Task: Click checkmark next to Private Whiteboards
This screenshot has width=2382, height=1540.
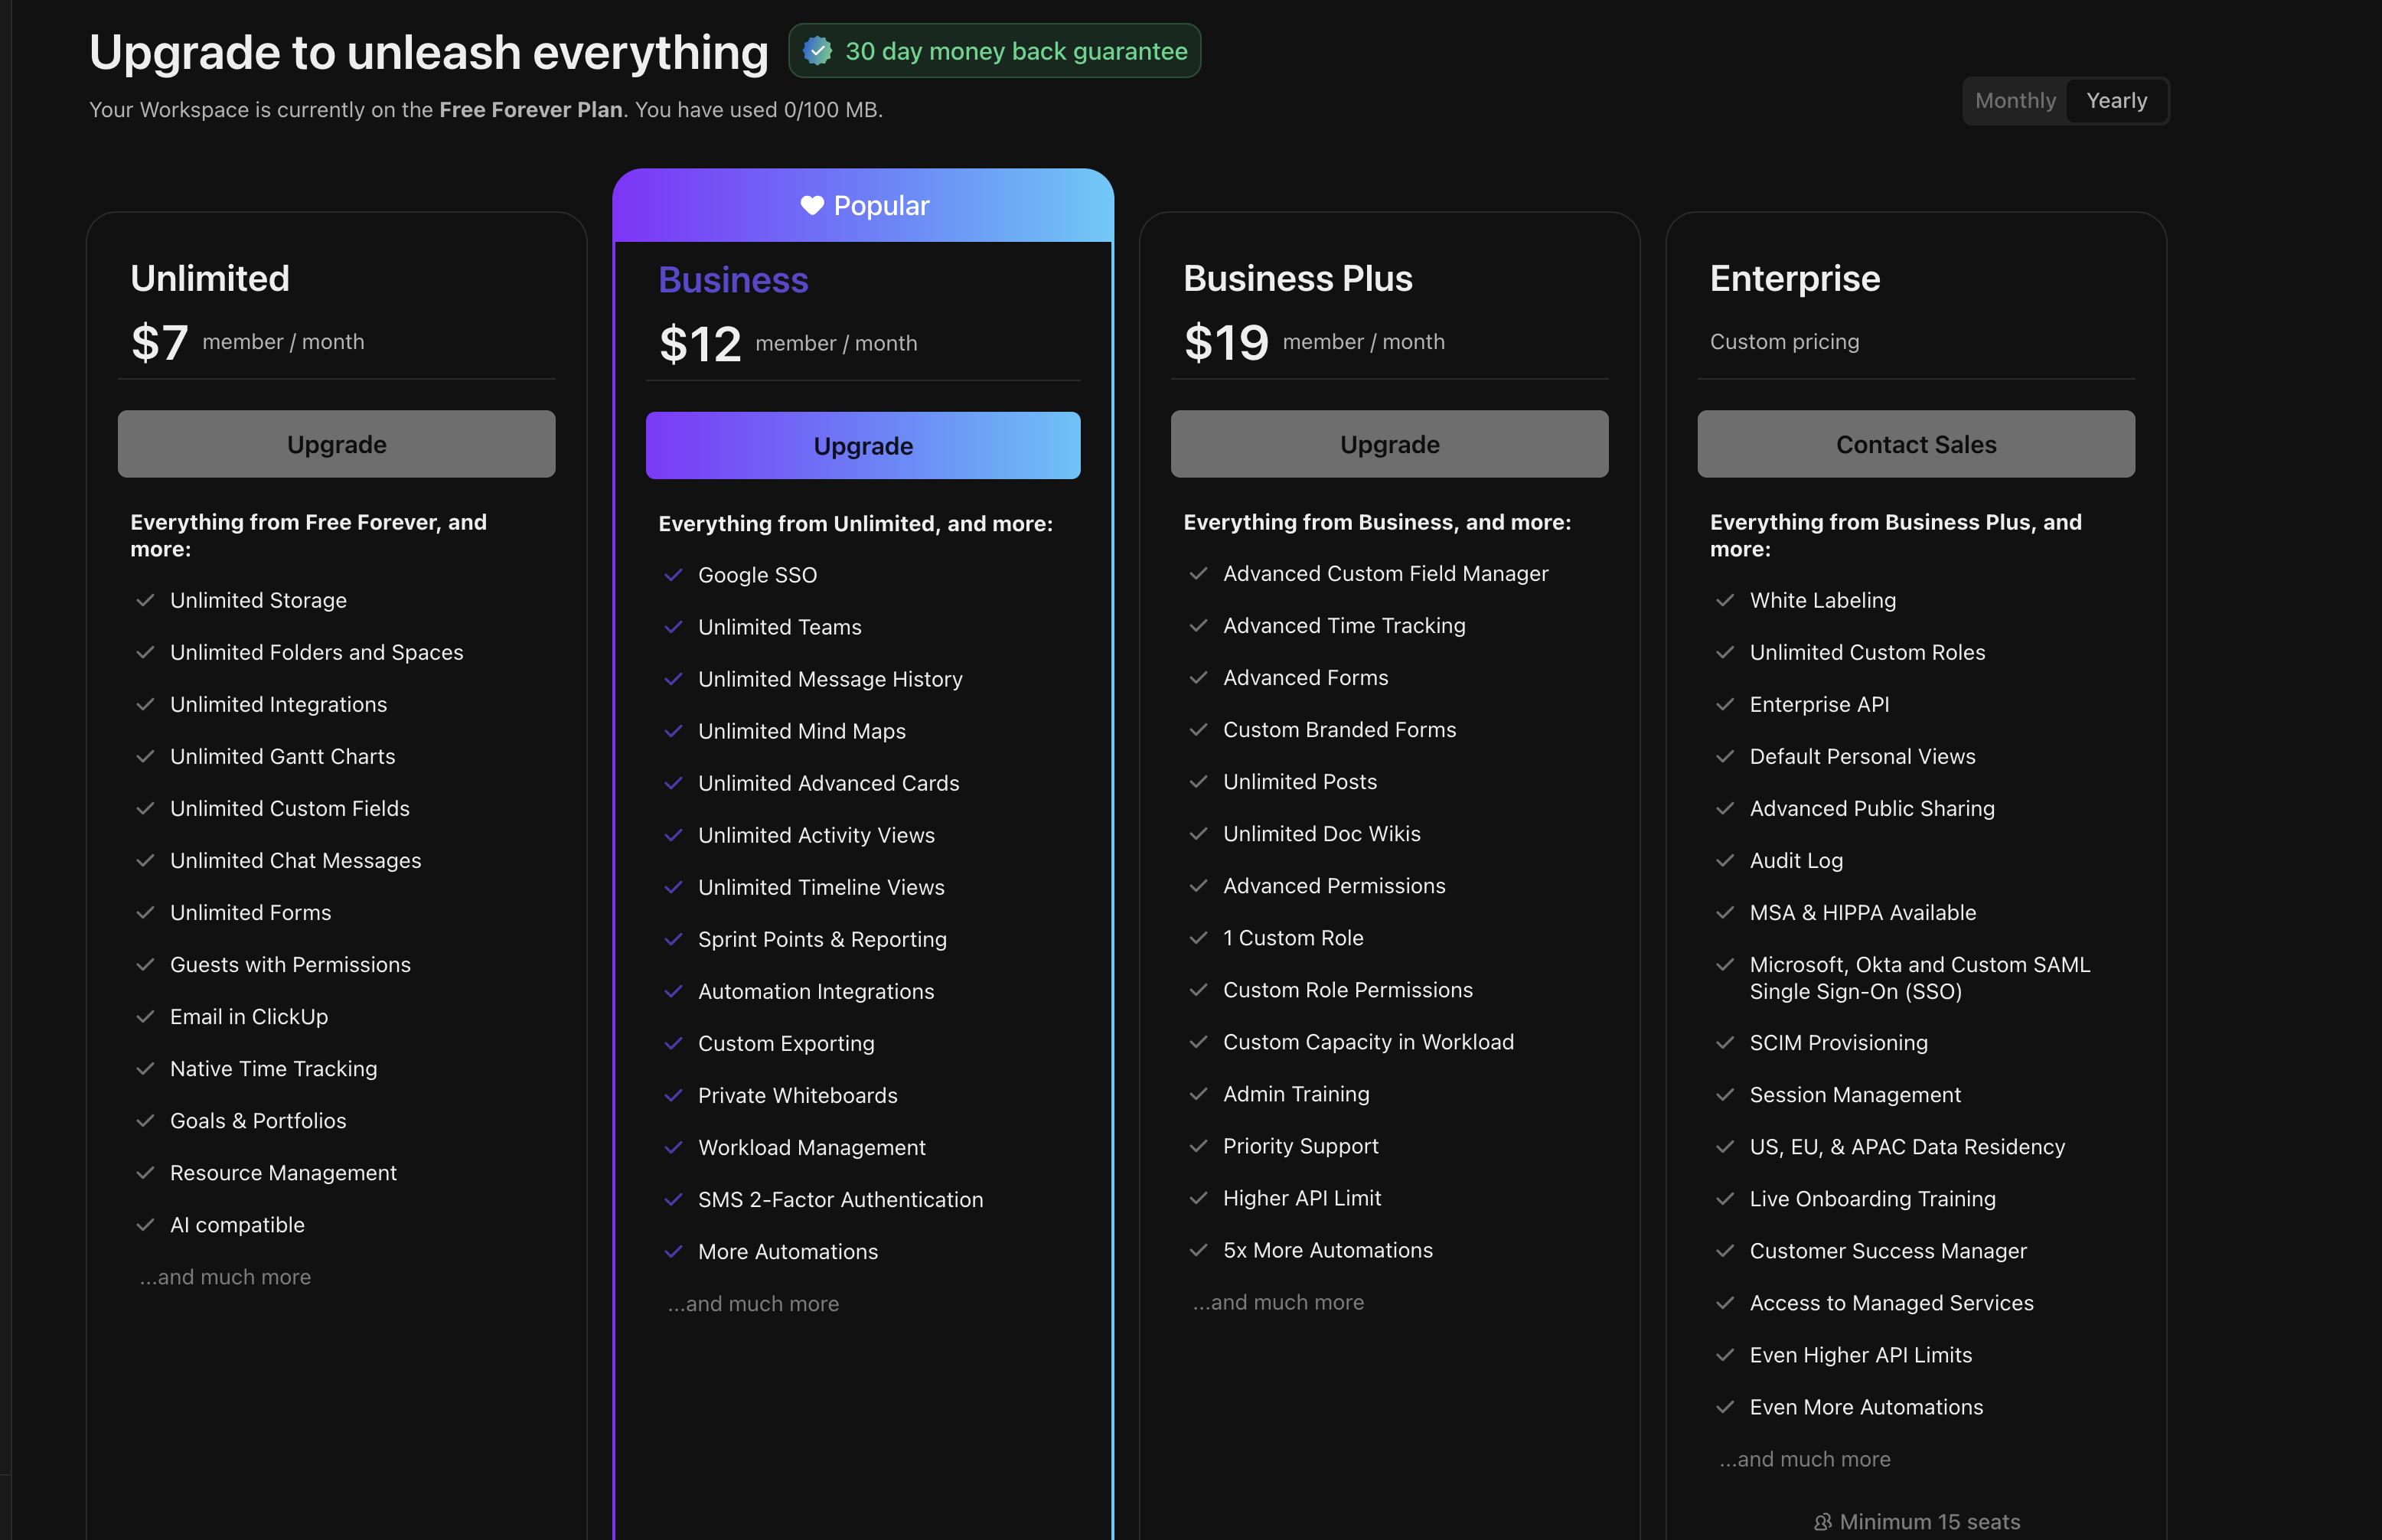Action: tap(673, 1095)
